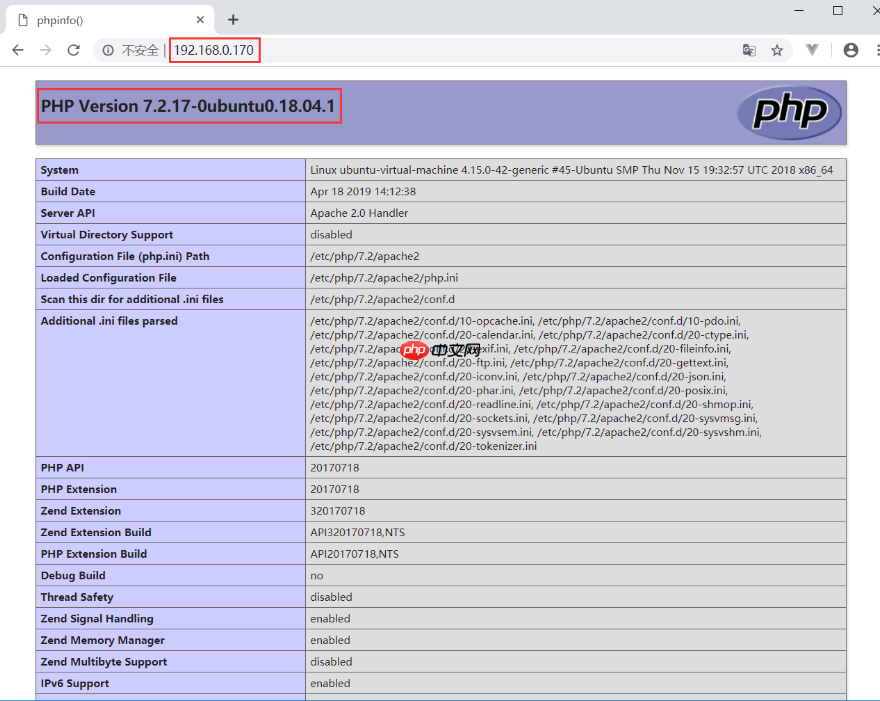Viewport: 880px width, 701px height.
Task: Click the Linux ubuntu-virtual-machine system value
Action: pyautogui.click(x=572, y=170)
